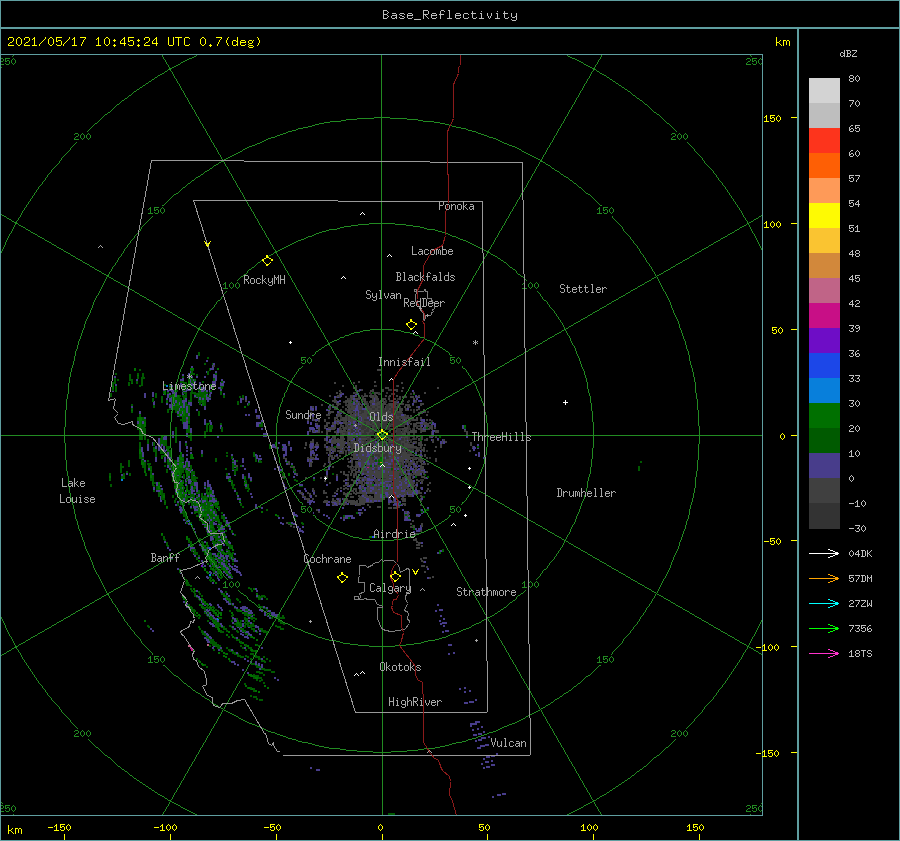The height and width of the screenshot is (841, 900).
Task: Select the Lacombe city label
Action: pyautogui.click(x=432, y=251)
